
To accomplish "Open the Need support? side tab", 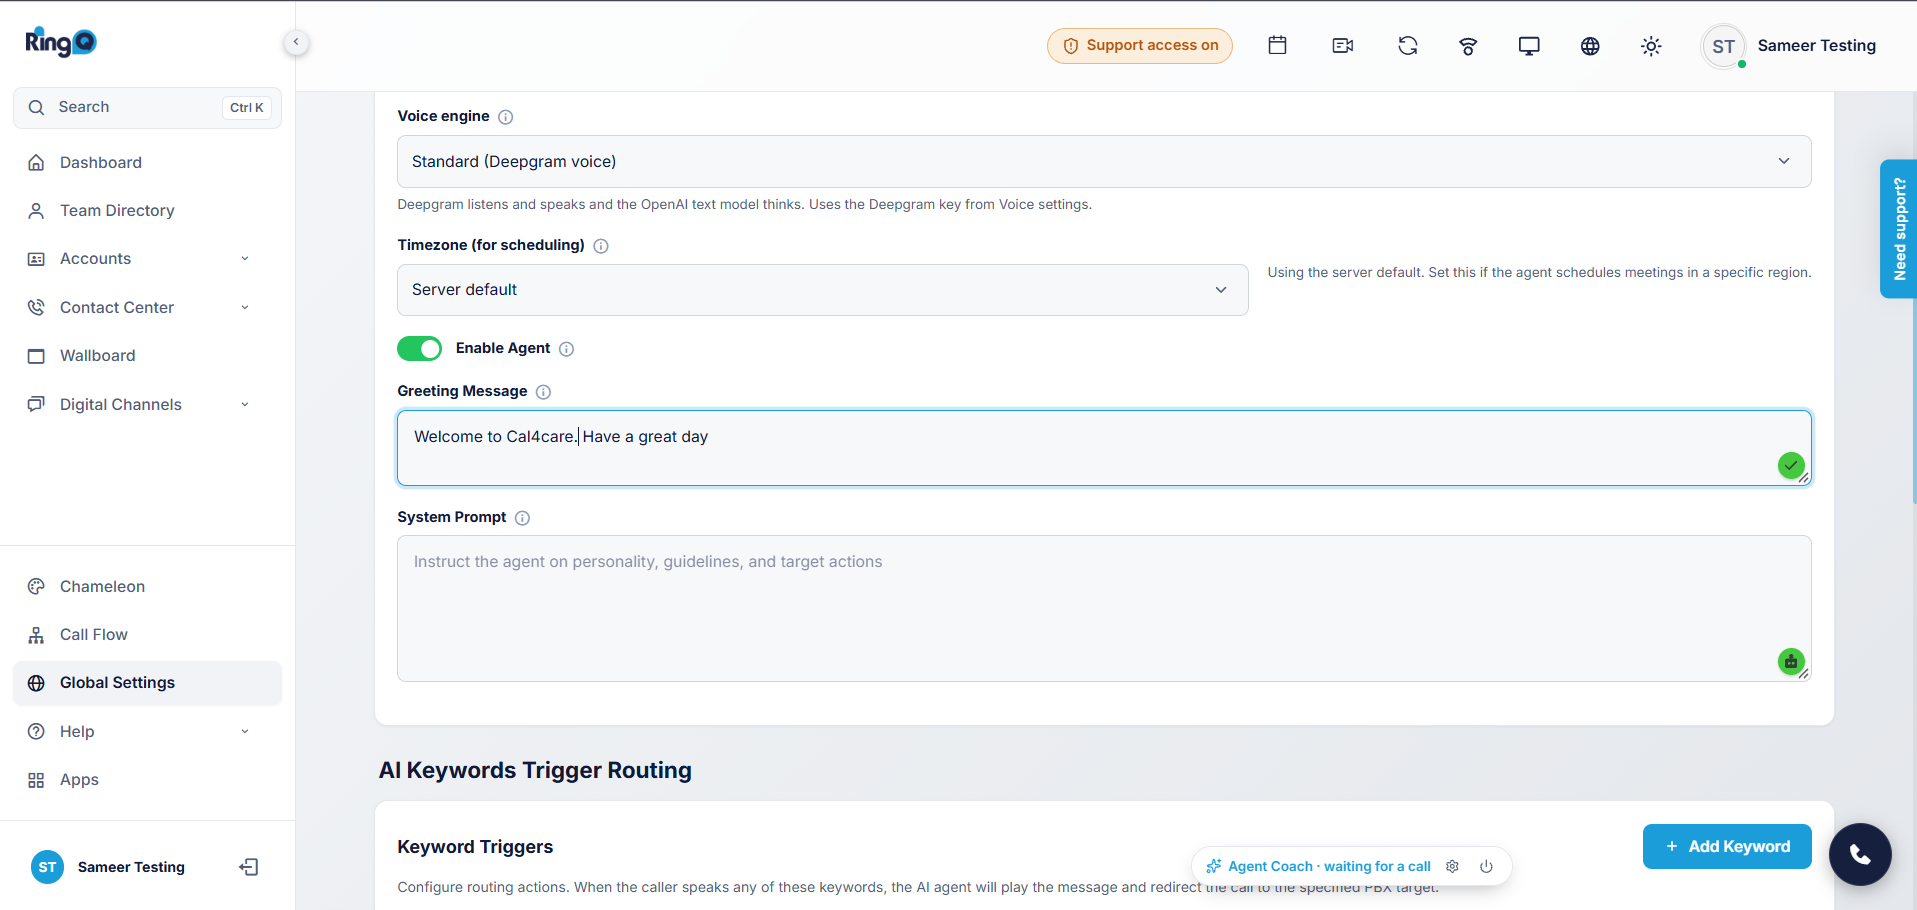I will 1898,229.
